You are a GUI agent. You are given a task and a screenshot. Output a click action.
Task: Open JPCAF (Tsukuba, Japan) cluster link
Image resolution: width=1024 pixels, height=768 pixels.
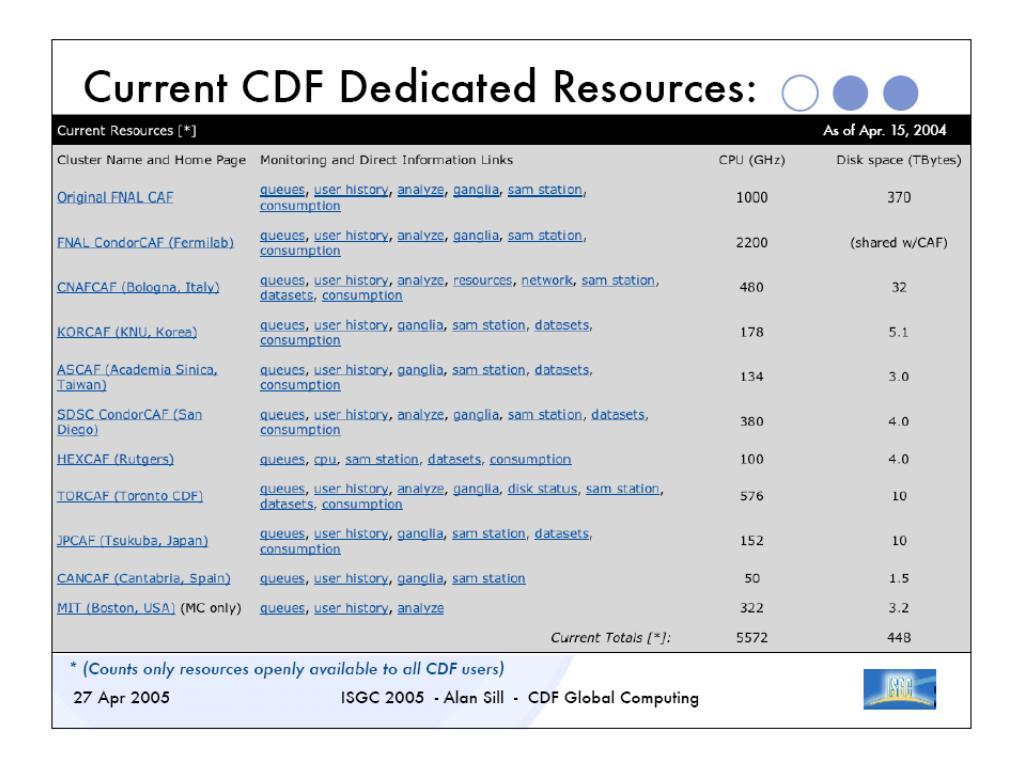(x=133, y=541)
